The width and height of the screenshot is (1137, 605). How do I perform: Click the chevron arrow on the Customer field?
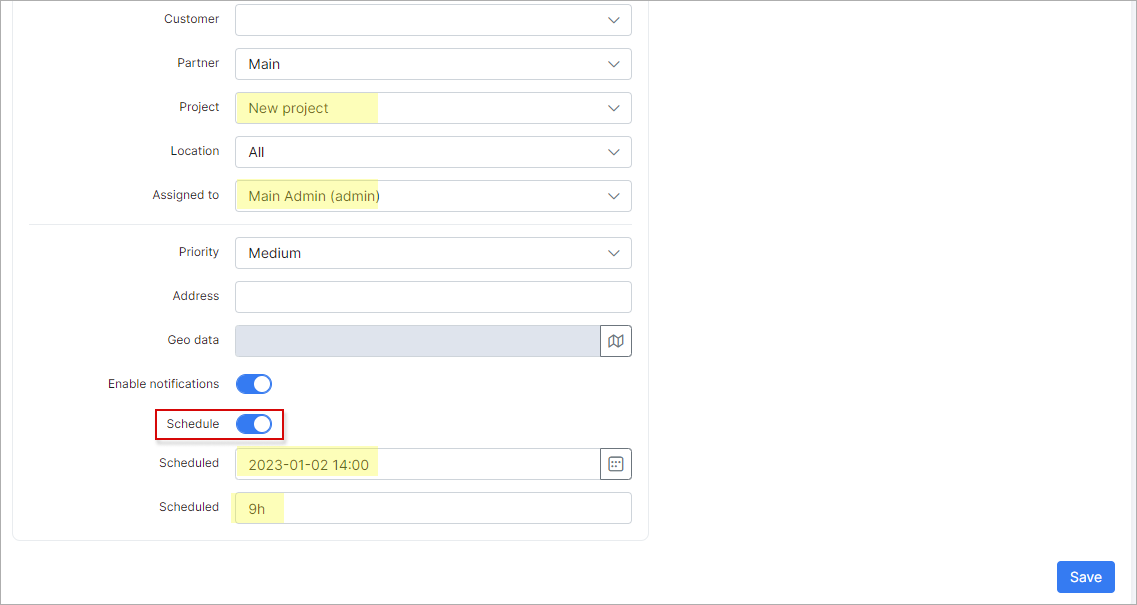(613, 19)
